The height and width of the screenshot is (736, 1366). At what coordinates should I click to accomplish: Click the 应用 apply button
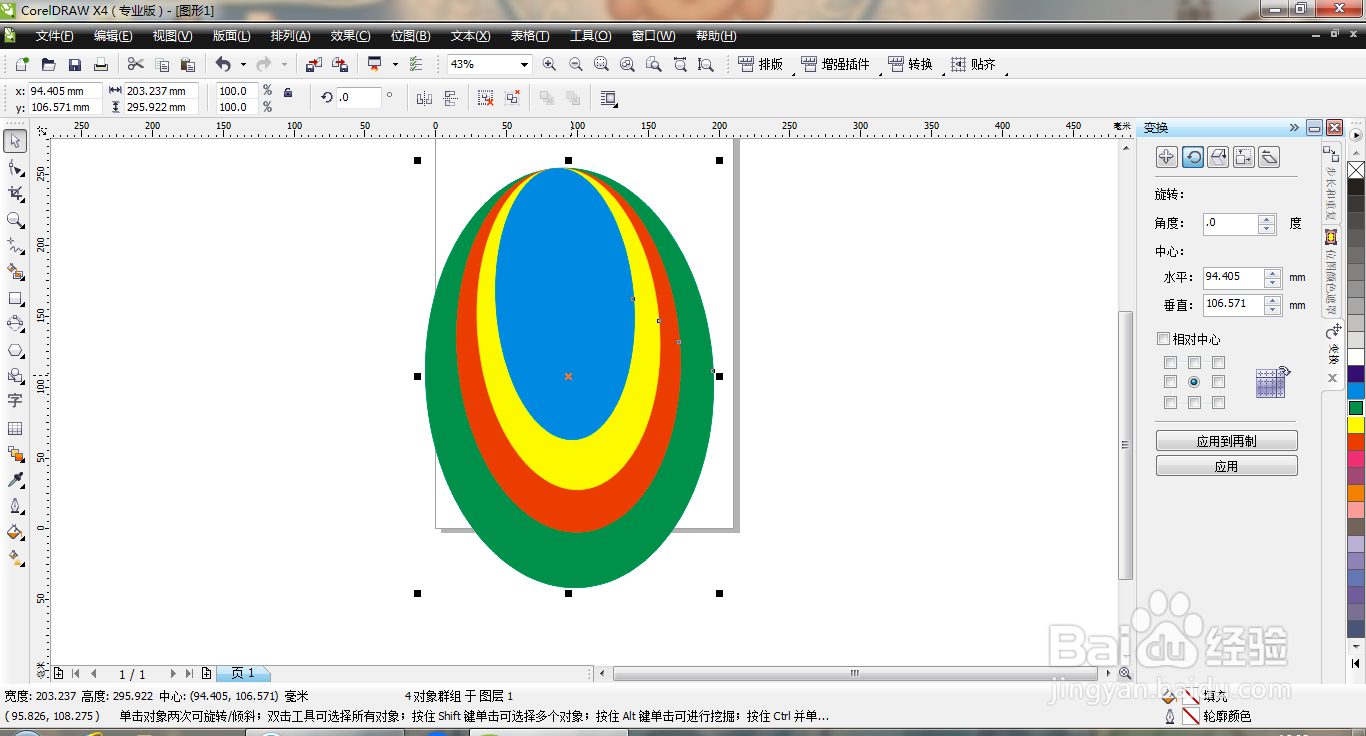tap(1227, 466)
